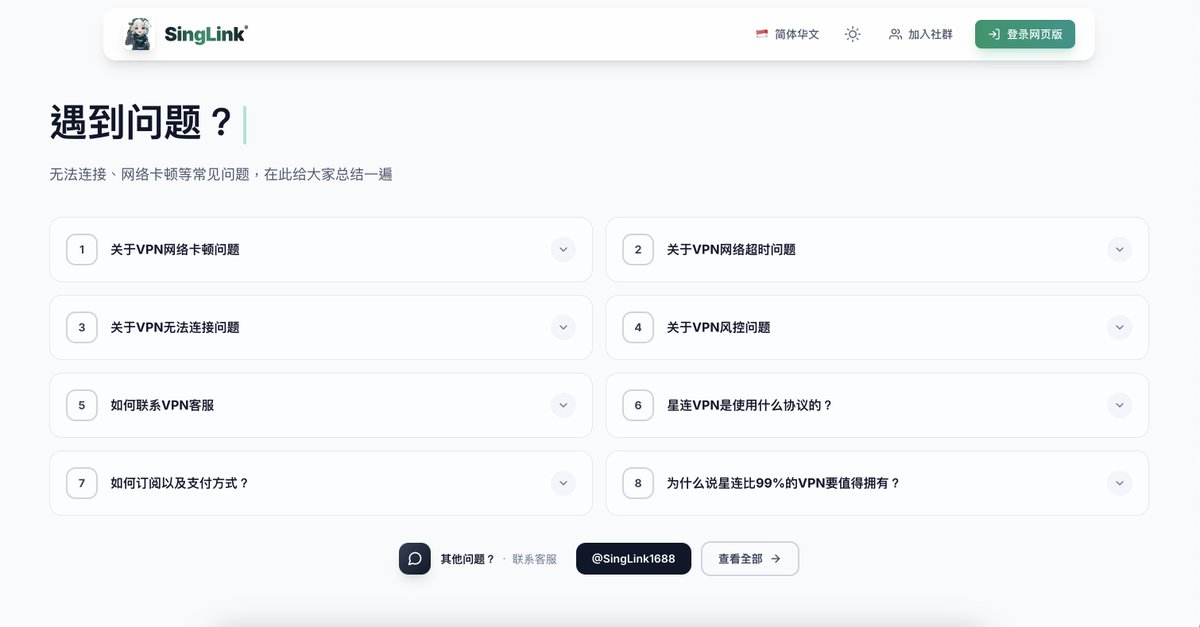Click number badge 8 on FAQ card

tap(638, 483)
